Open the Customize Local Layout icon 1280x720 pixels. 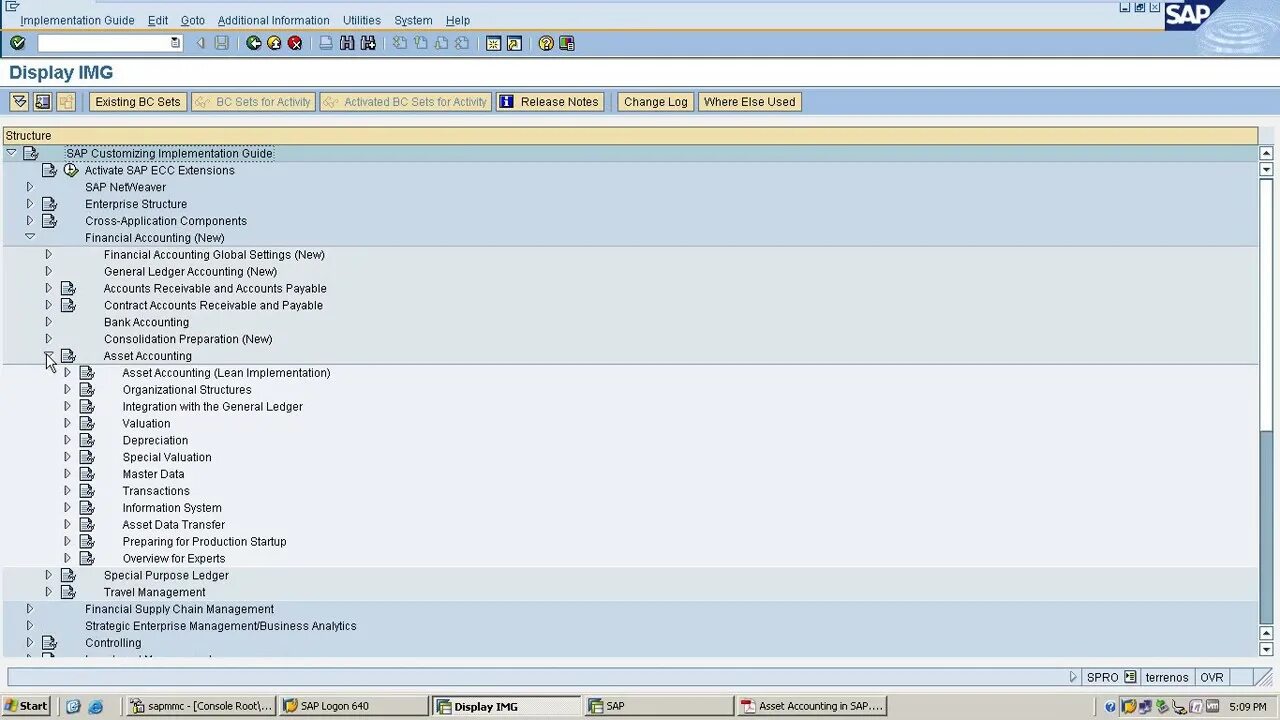567,43
